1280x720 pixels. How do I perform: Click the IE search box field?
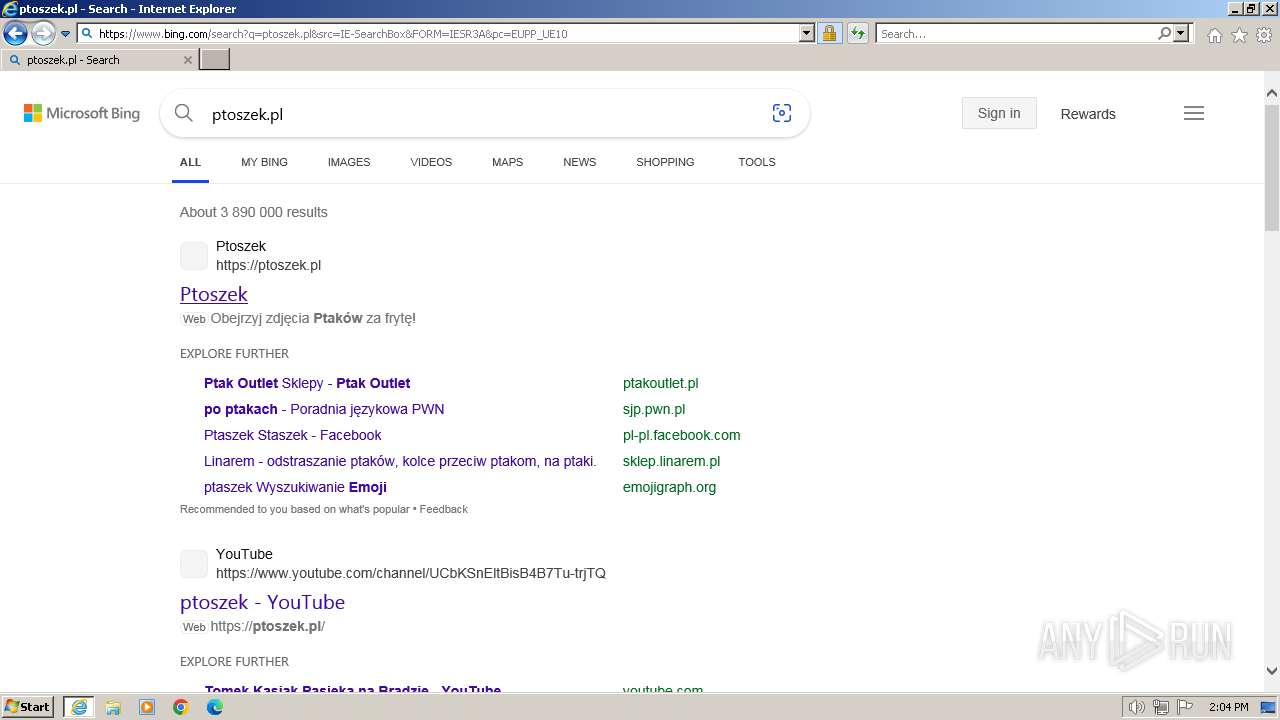click(x=1015, y=33)
